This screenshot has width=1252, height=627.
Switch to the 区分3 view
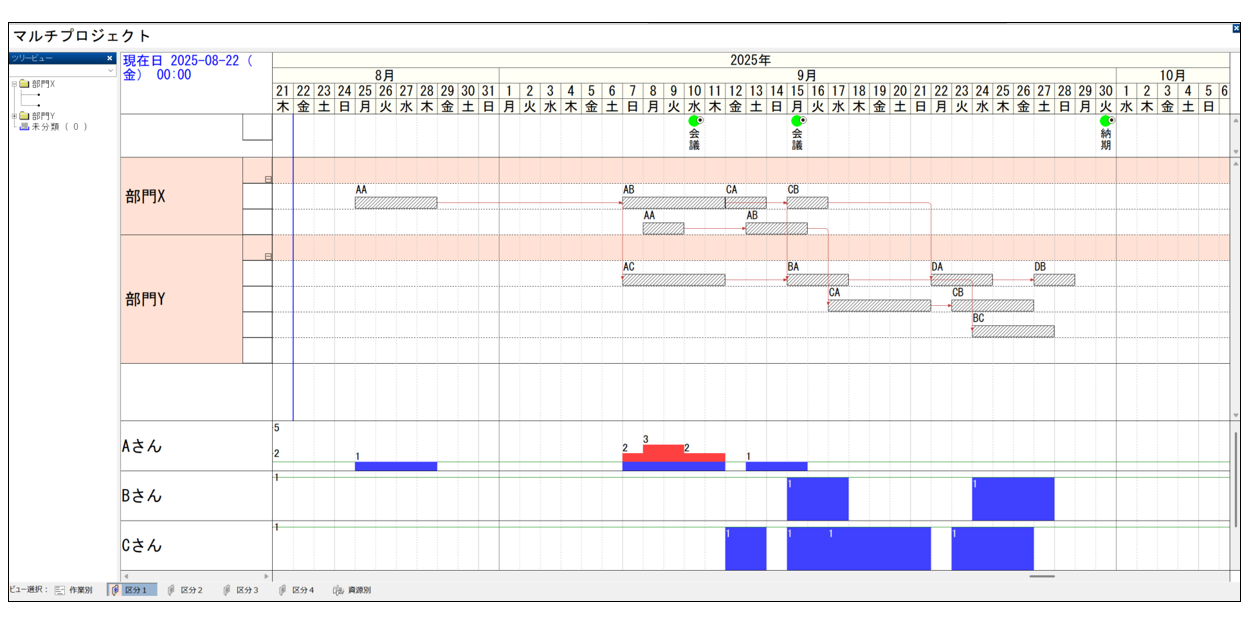pyautogui.click(x=227, y=590)
